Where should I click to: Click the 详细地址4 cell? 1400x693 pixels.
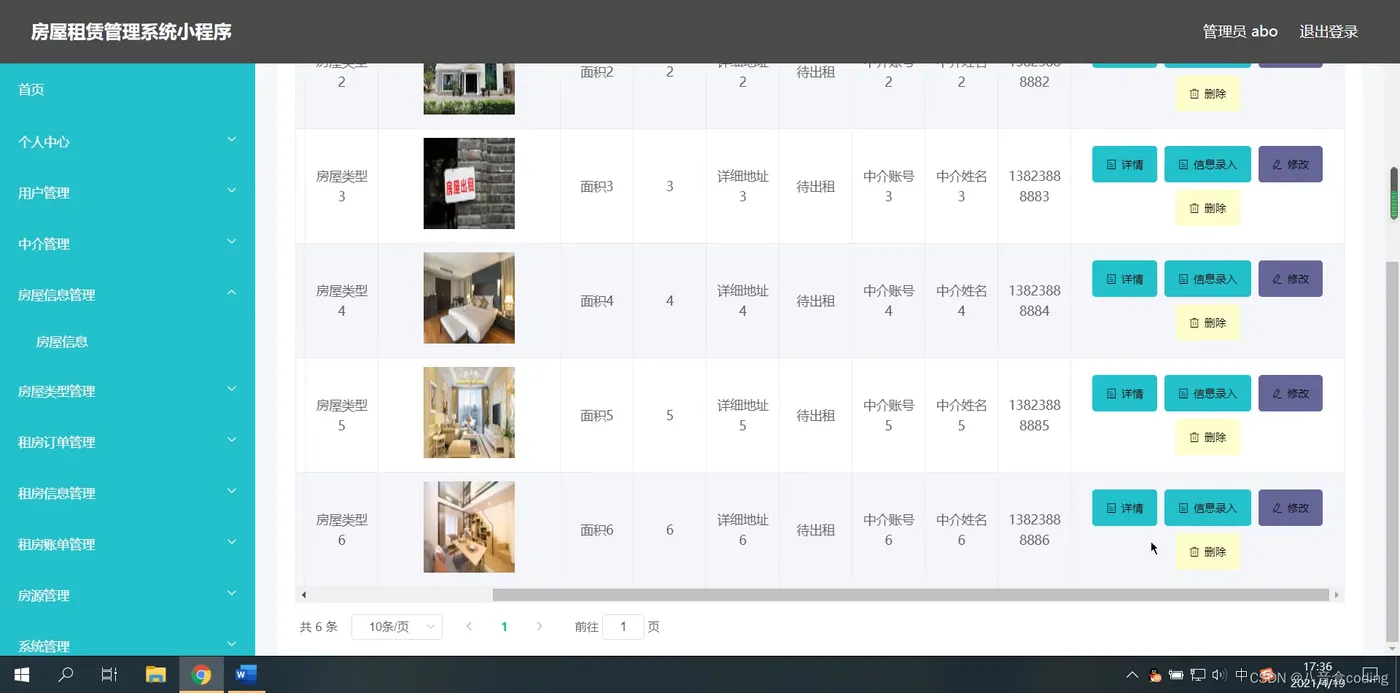(743, 300)
